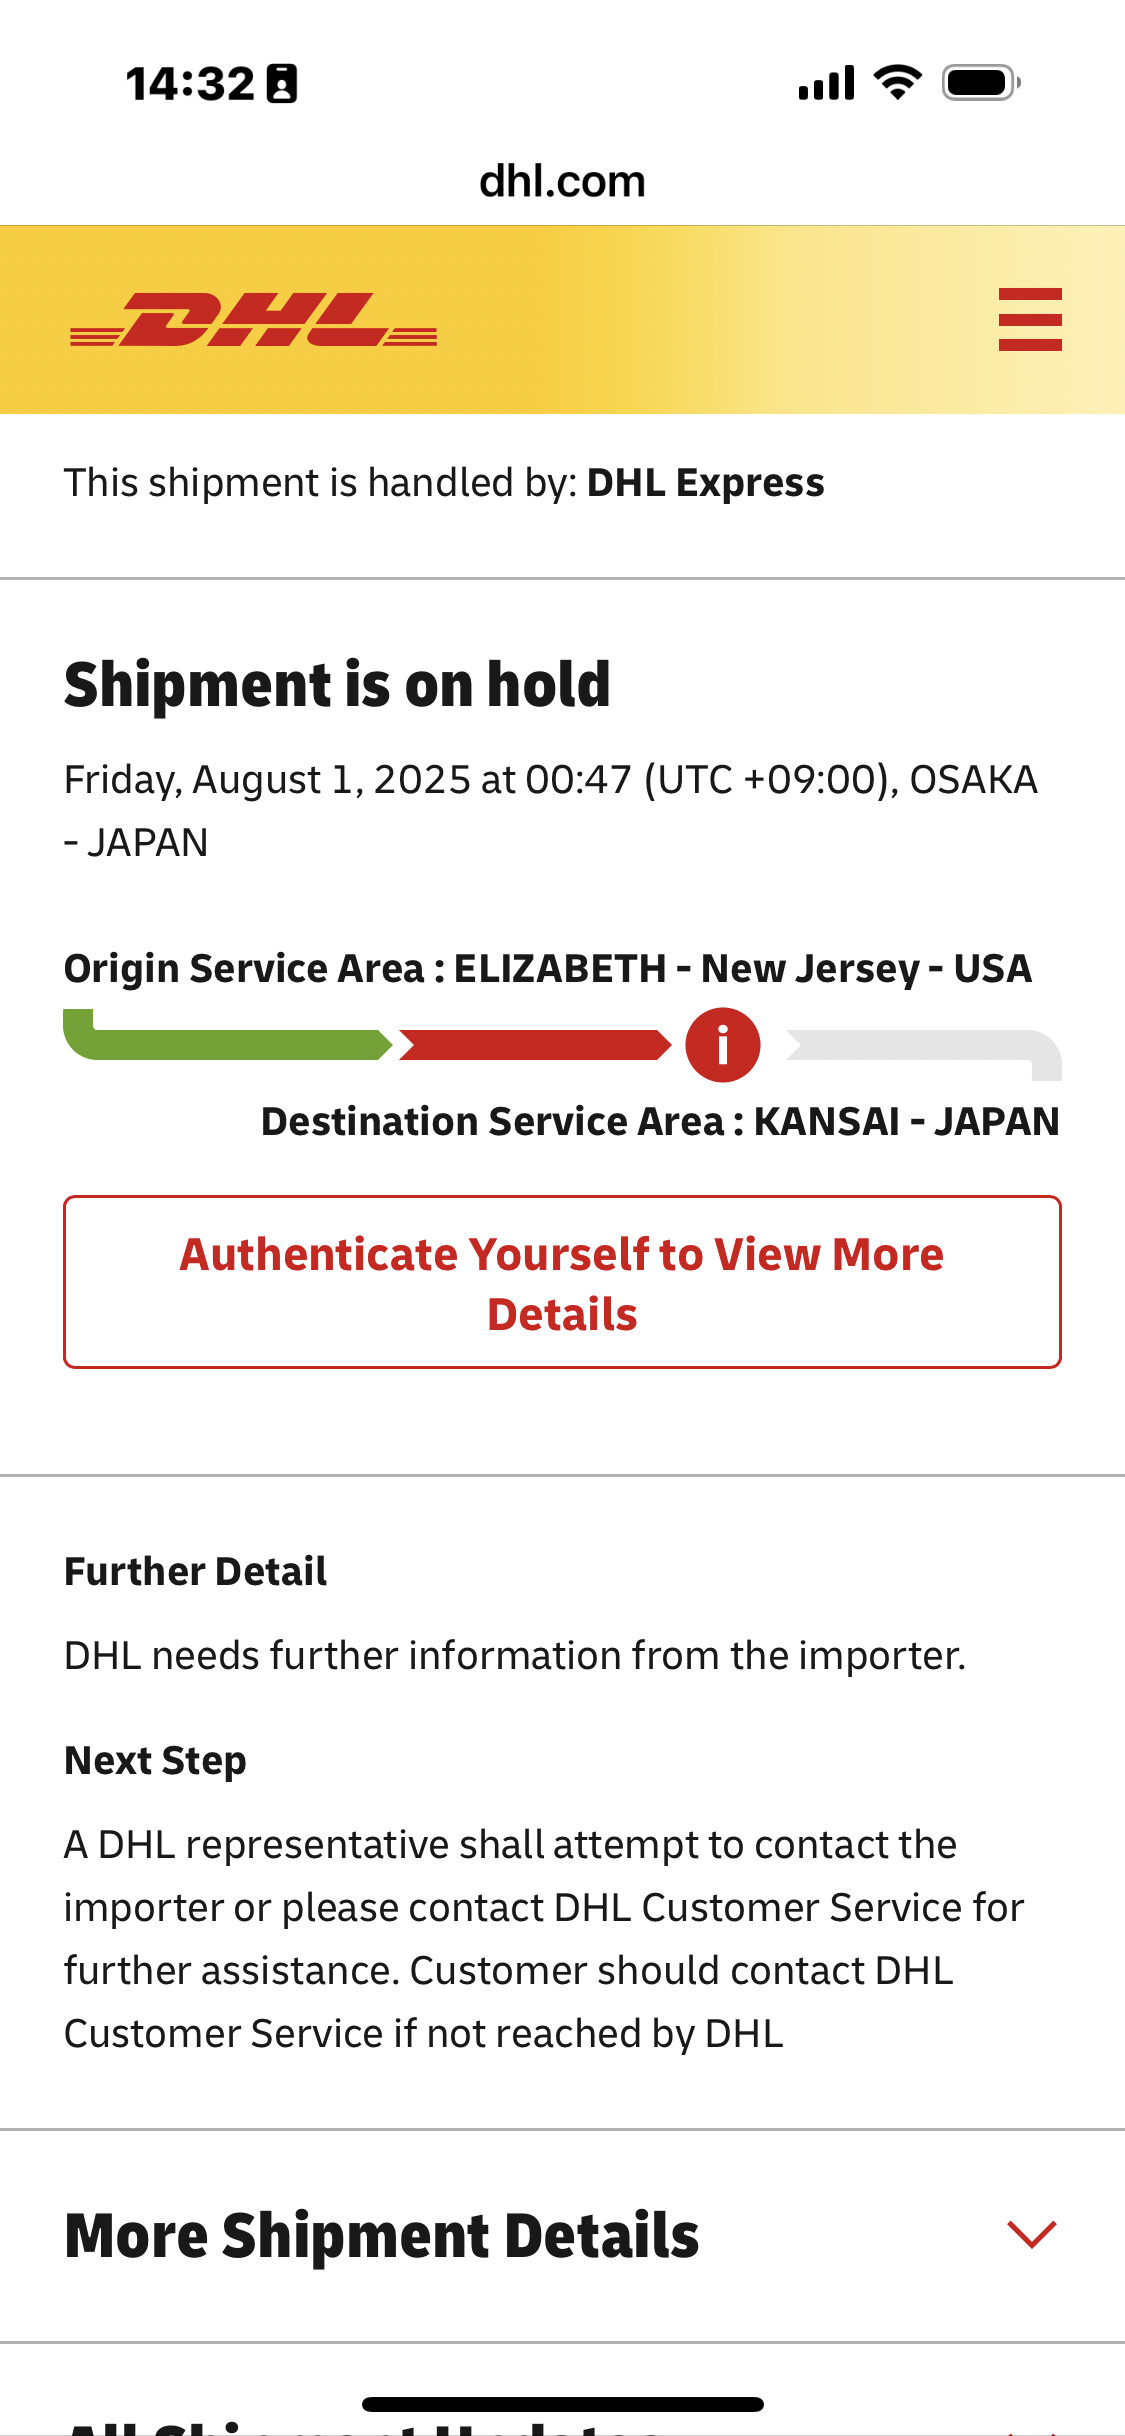Tap the Shipment is on hold heading
The height and width of the screenshot is (2436, 1125).
click(x=337, y=685)
